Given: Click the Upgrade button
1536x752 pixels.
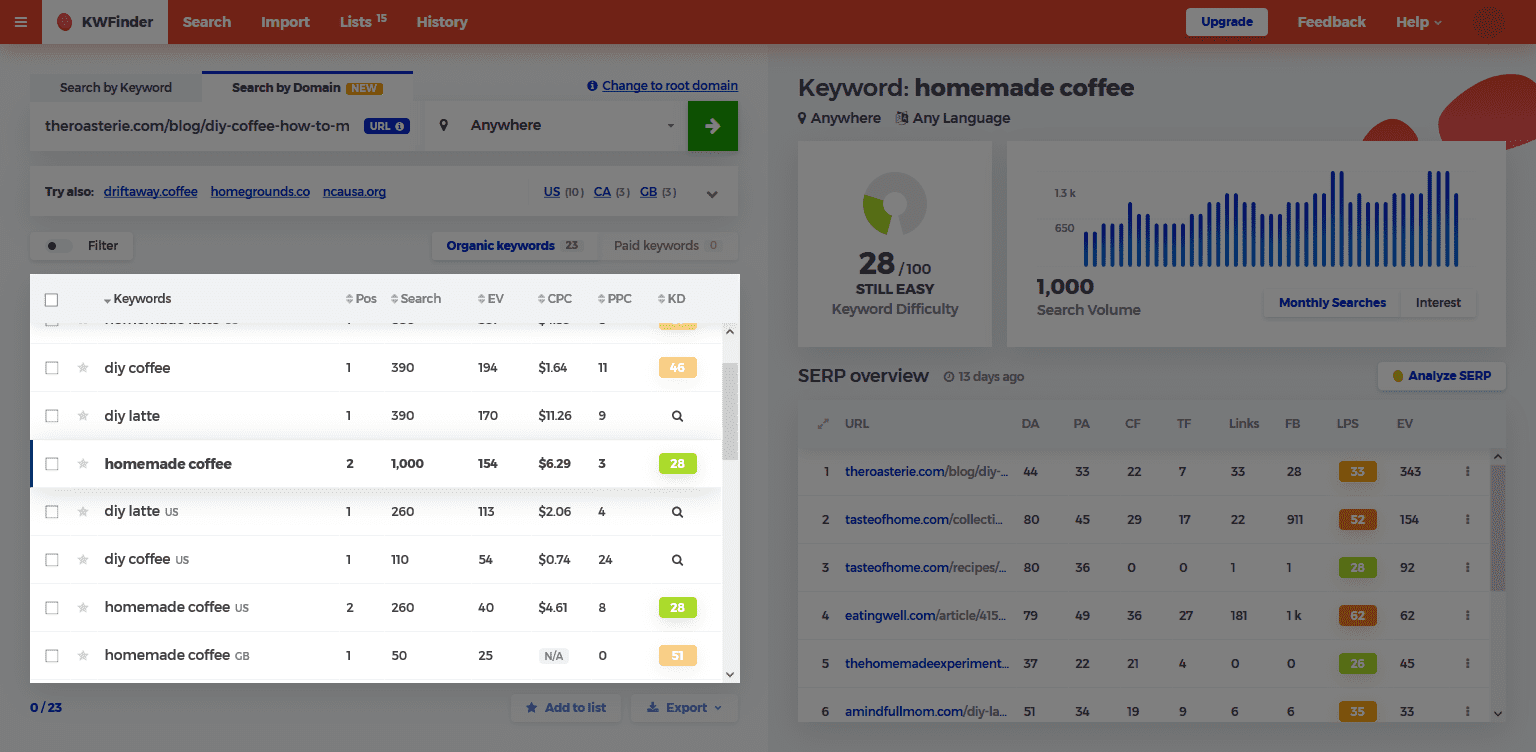Looking at the screenshot, I should [1227, 22].
